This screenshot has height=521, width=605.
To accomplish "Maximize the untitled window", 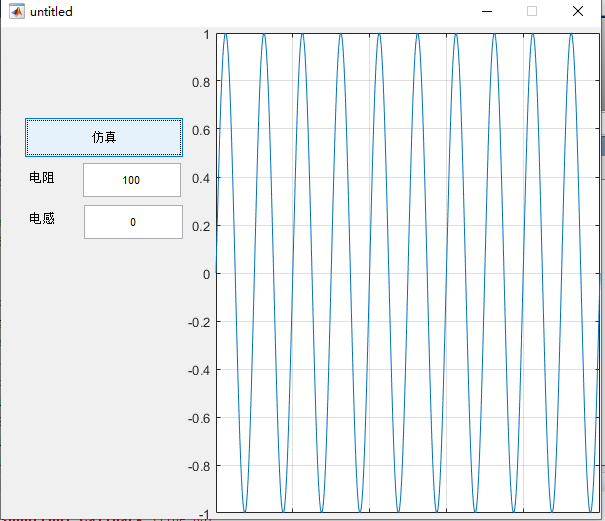I will click(532, 12).
